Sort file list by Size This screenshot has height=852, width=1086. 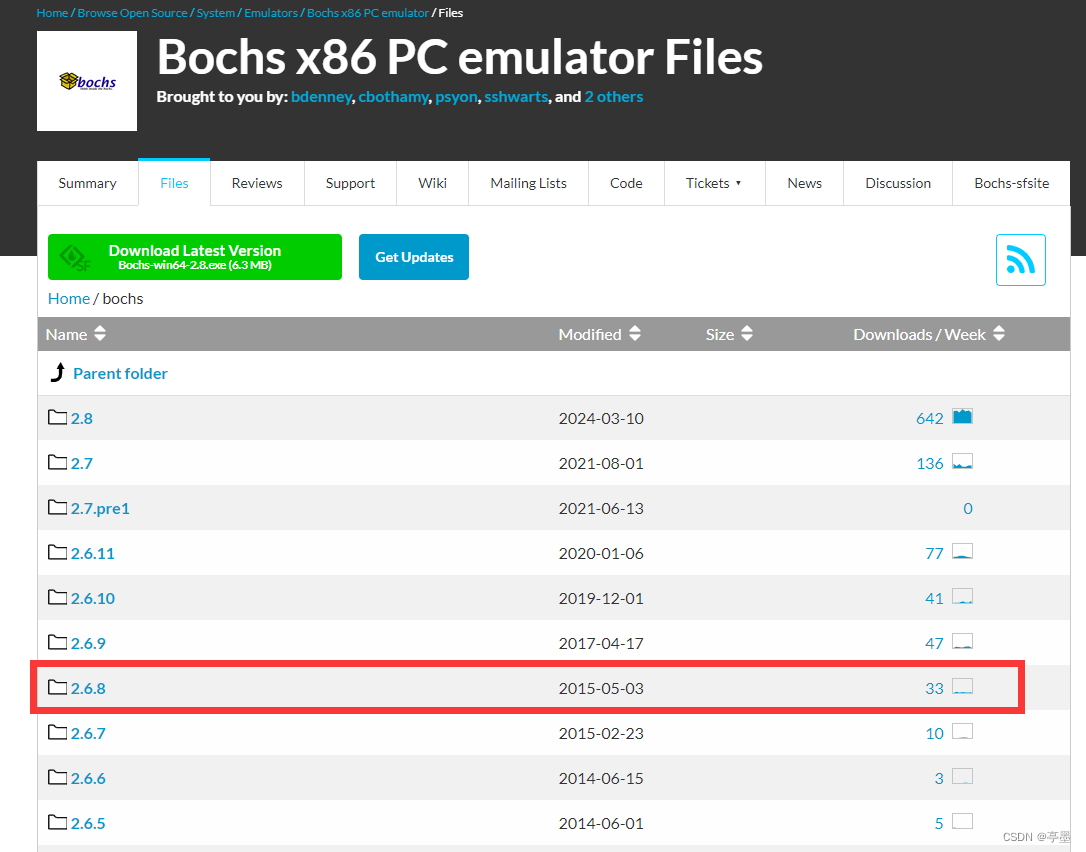pos(729,334)
